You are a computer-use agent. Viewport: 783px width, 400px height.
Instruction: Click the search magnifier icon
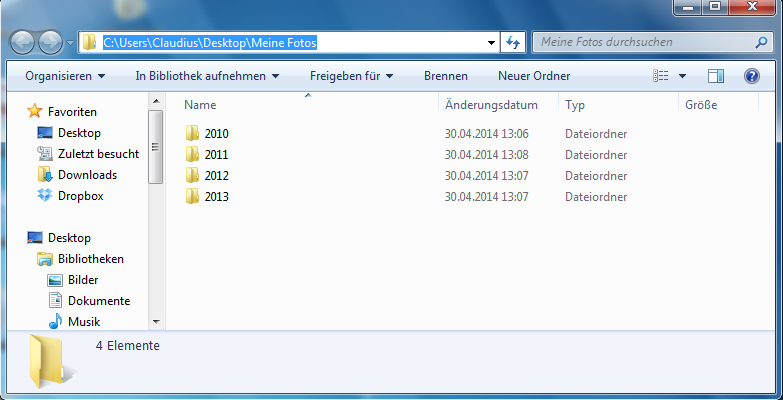759,42
